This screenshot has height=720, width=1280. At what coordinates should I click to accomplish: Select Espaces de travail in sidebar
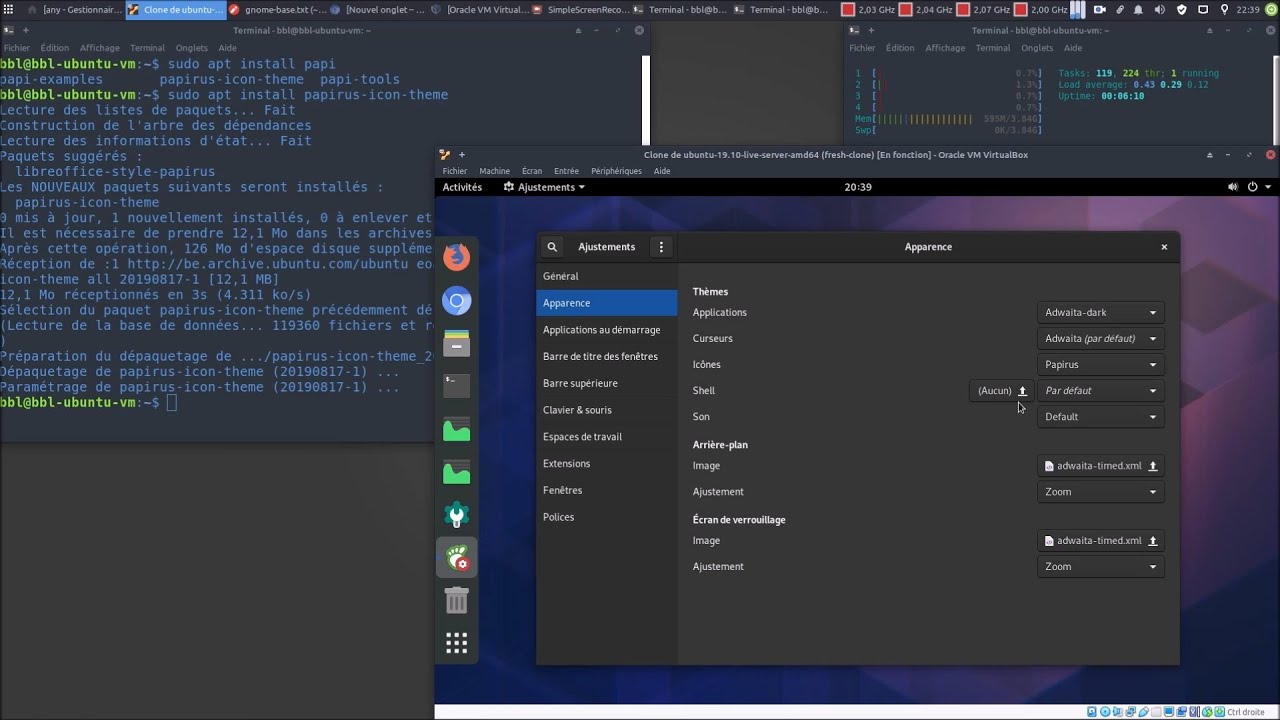pos(607,437)
